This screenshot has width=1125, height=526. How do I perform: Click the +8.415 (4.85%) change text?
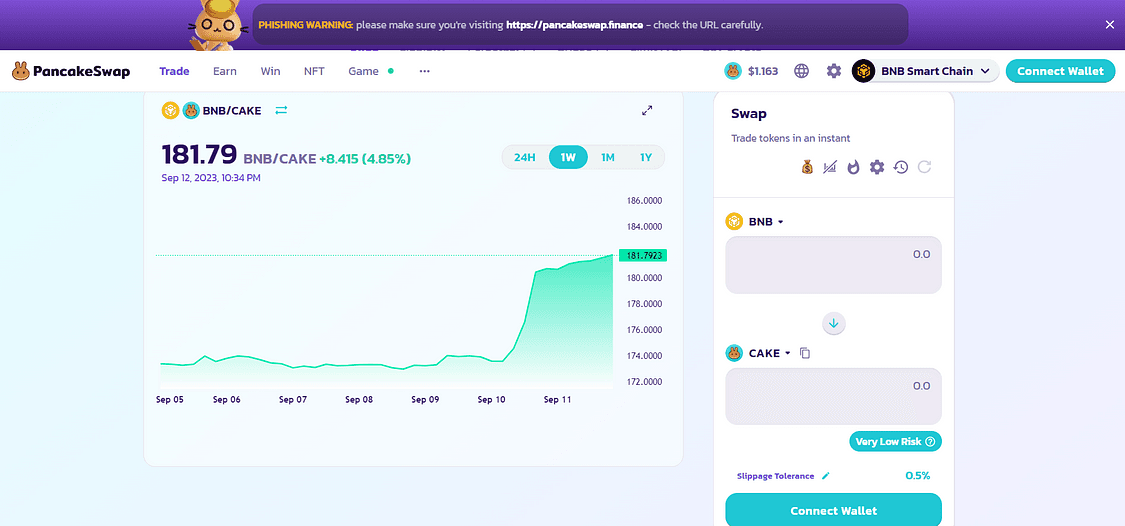click(x=365, y=159)
